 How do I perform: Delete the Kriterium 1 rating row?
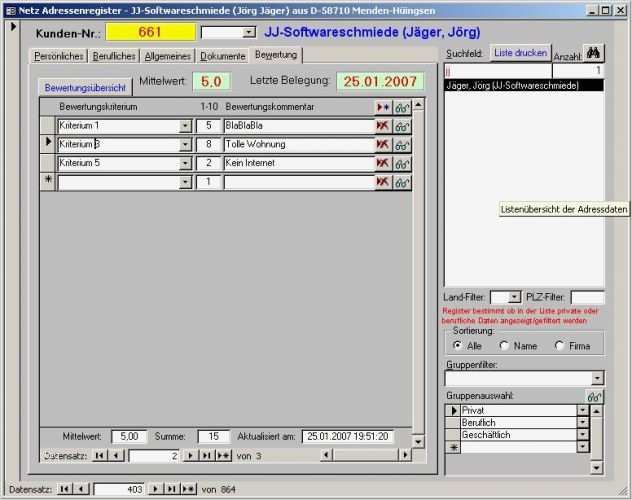coord(383,126)
